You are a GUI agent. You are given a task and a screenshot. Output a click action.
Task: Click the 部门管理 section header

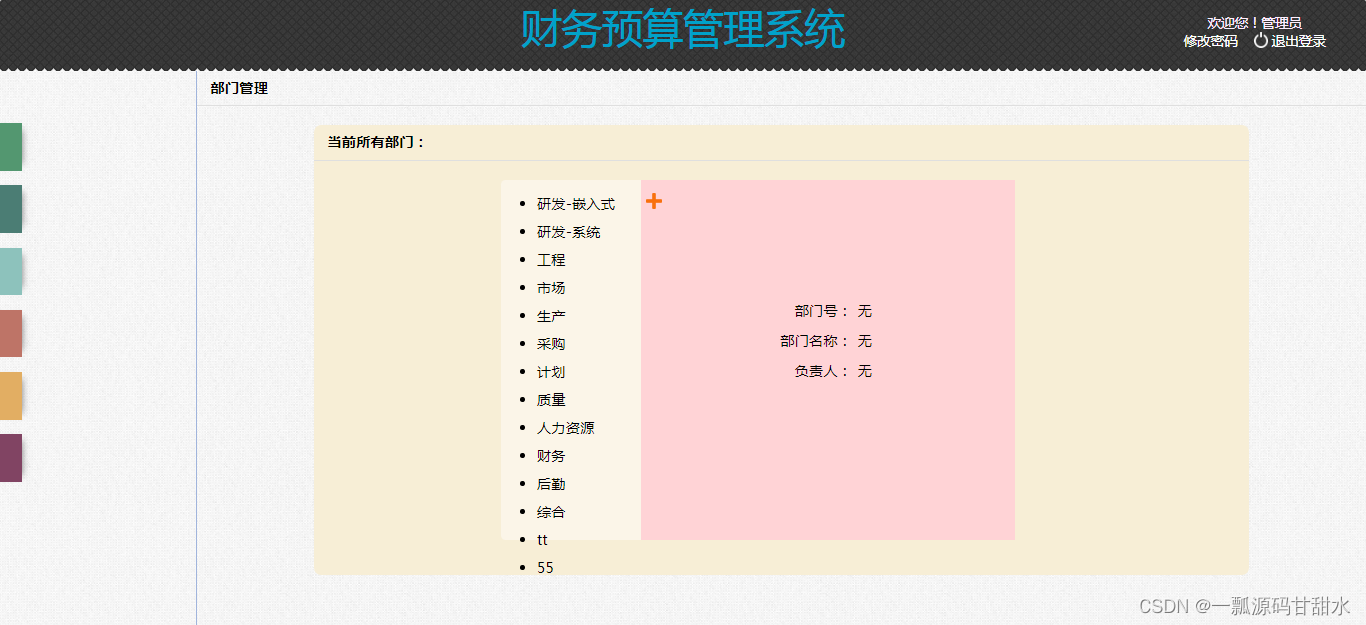(x=237, y=88)
